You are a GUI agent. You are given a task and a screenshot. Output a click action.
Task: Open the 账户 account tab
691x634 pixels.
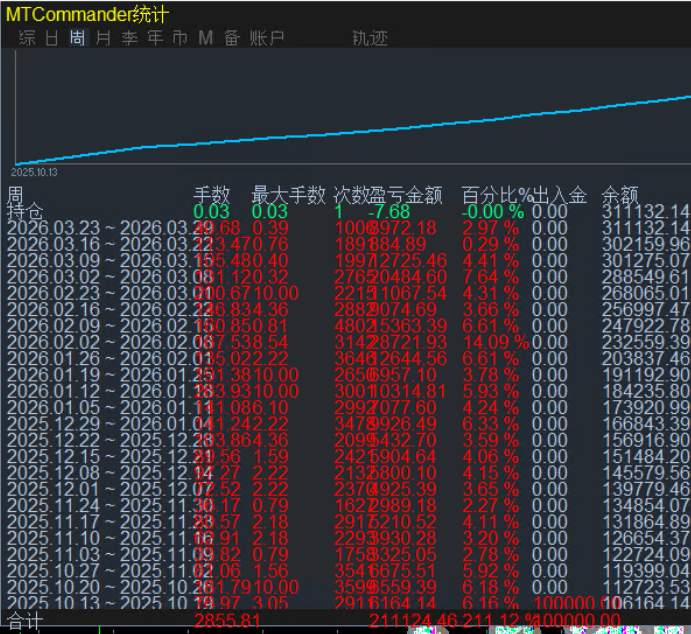[x=267, y=38]
